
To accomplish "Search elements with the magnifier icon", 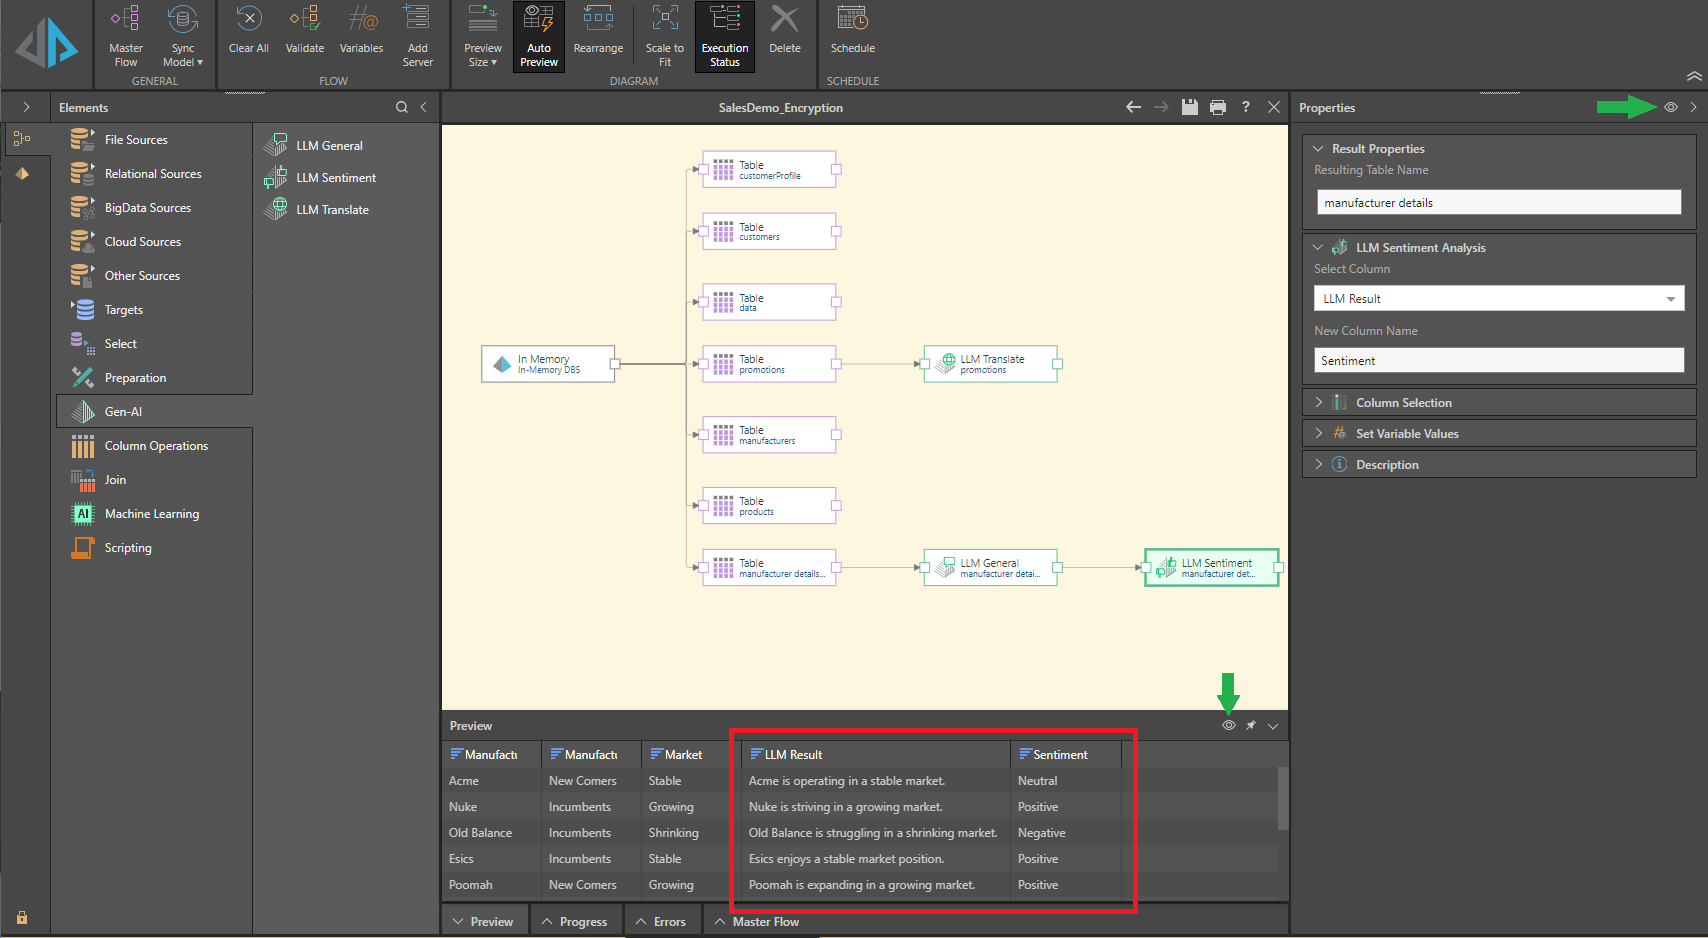I will [401, 107].
